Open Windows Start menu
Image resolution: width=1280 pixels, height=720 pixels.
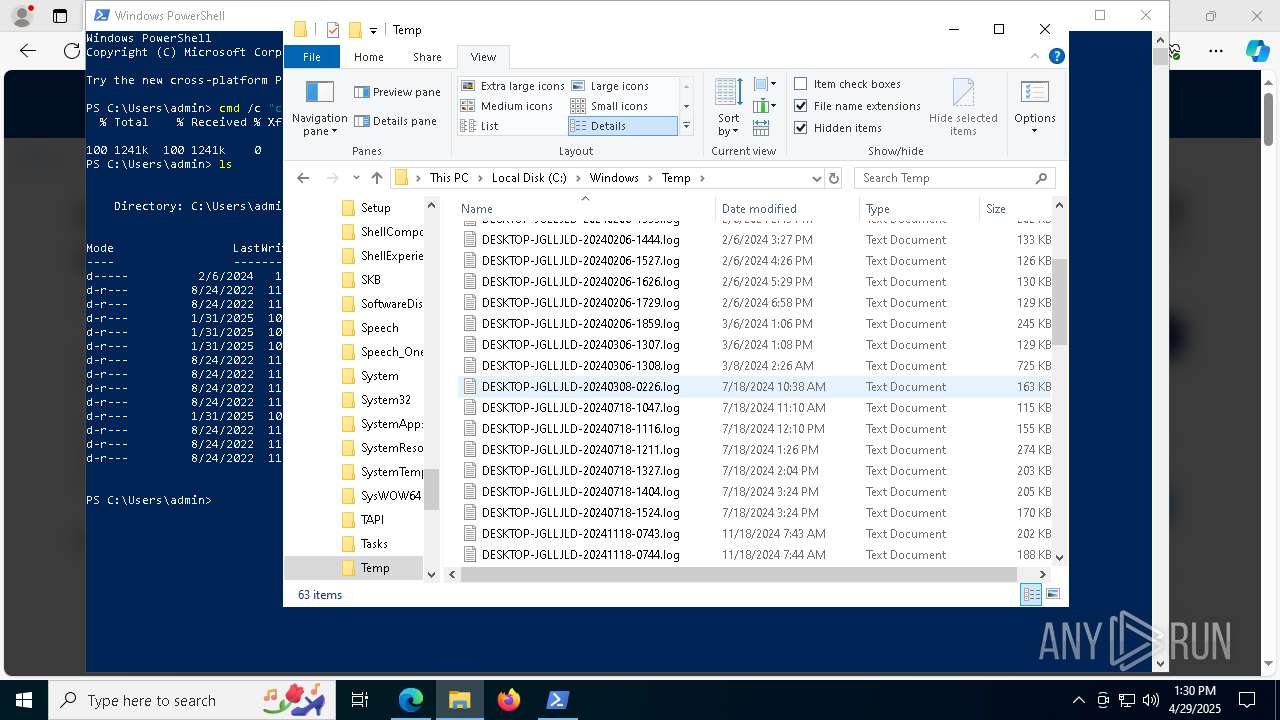tap(24, 700)
